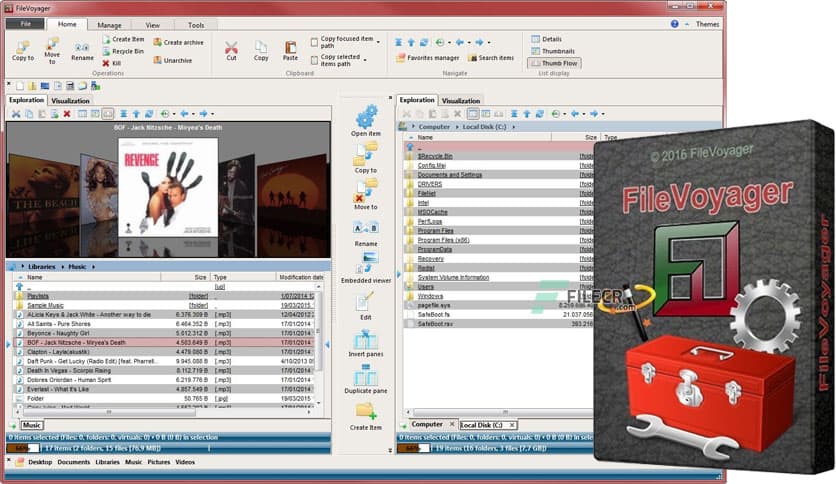Click the Duplicate pane icon

click(366, 380)
